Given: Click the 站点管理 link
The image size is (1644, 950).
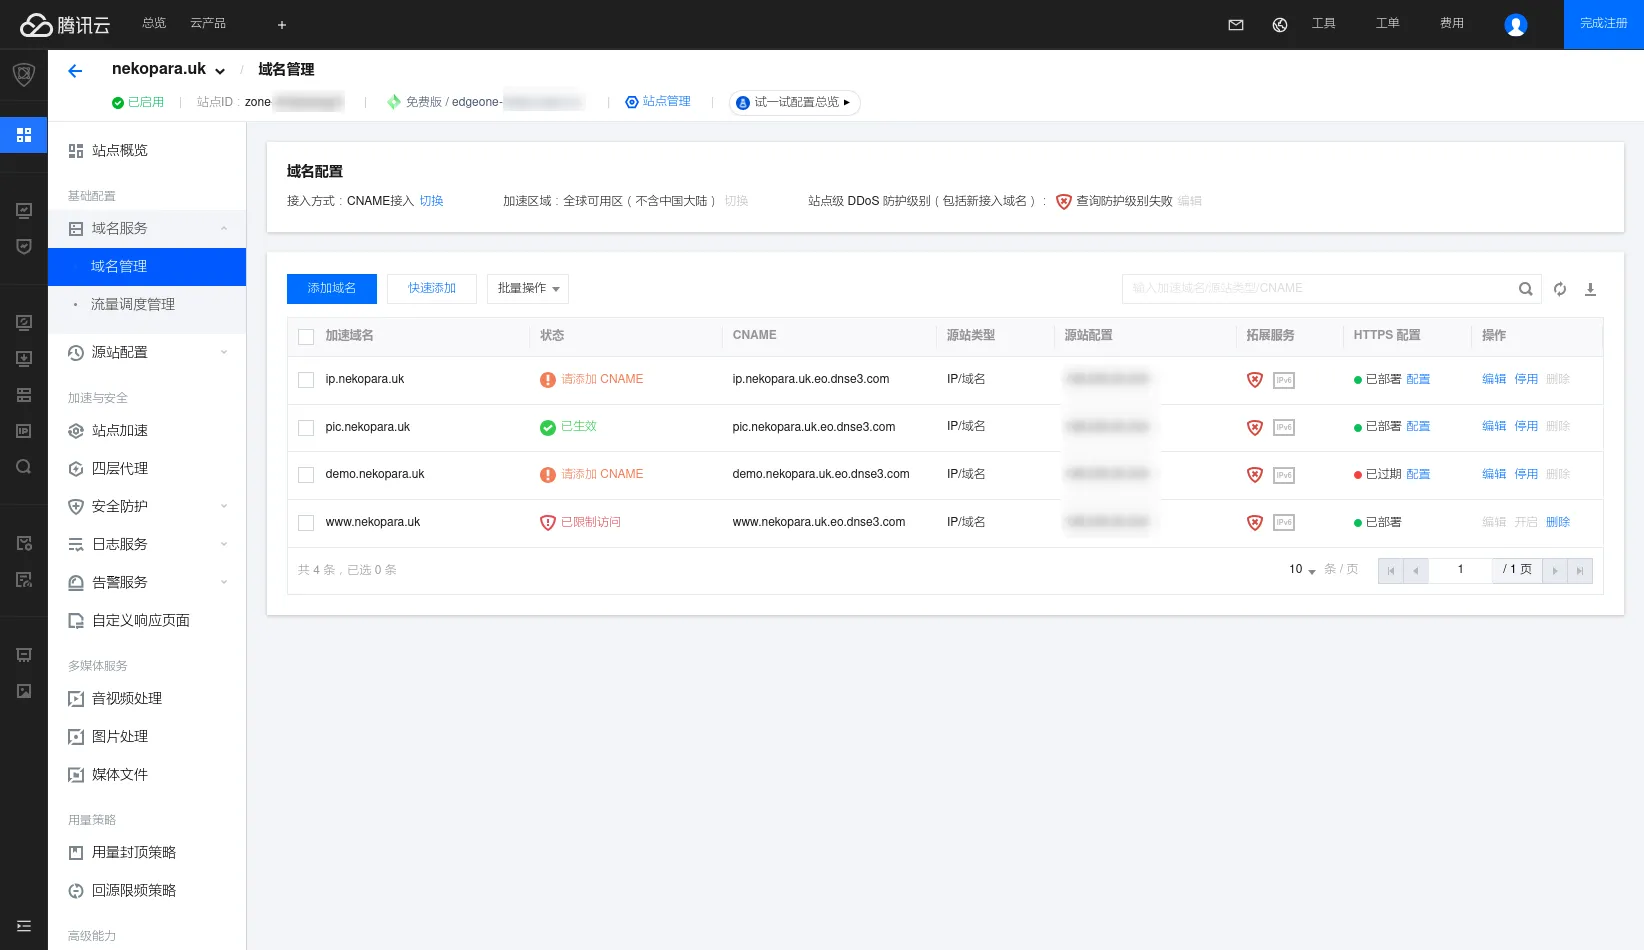Looking at the screenshot, I should 658,102.
